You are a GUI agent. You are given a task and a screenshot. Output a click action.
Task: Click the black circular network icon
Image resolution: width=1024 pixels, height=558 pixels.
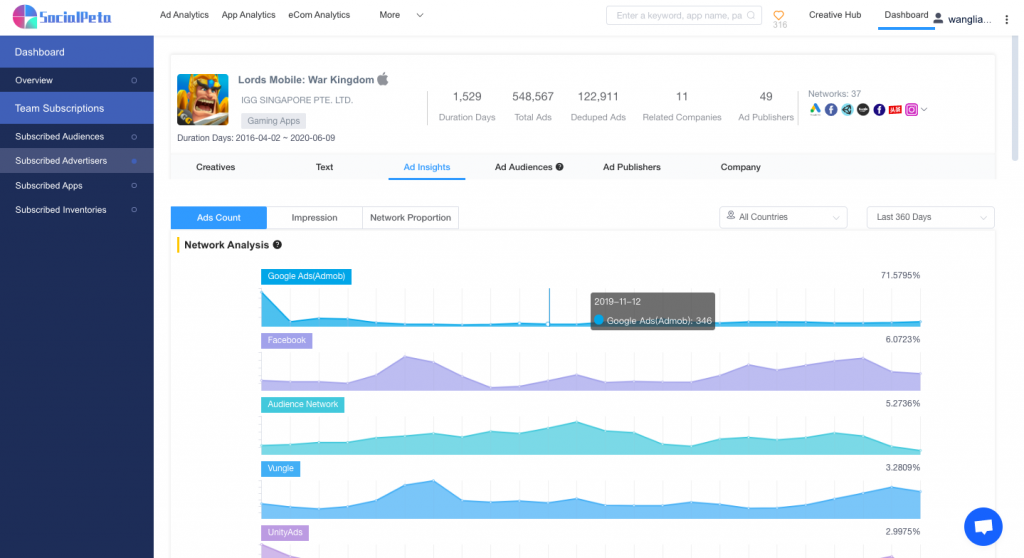pyautogui.click(x=863, y=110)
